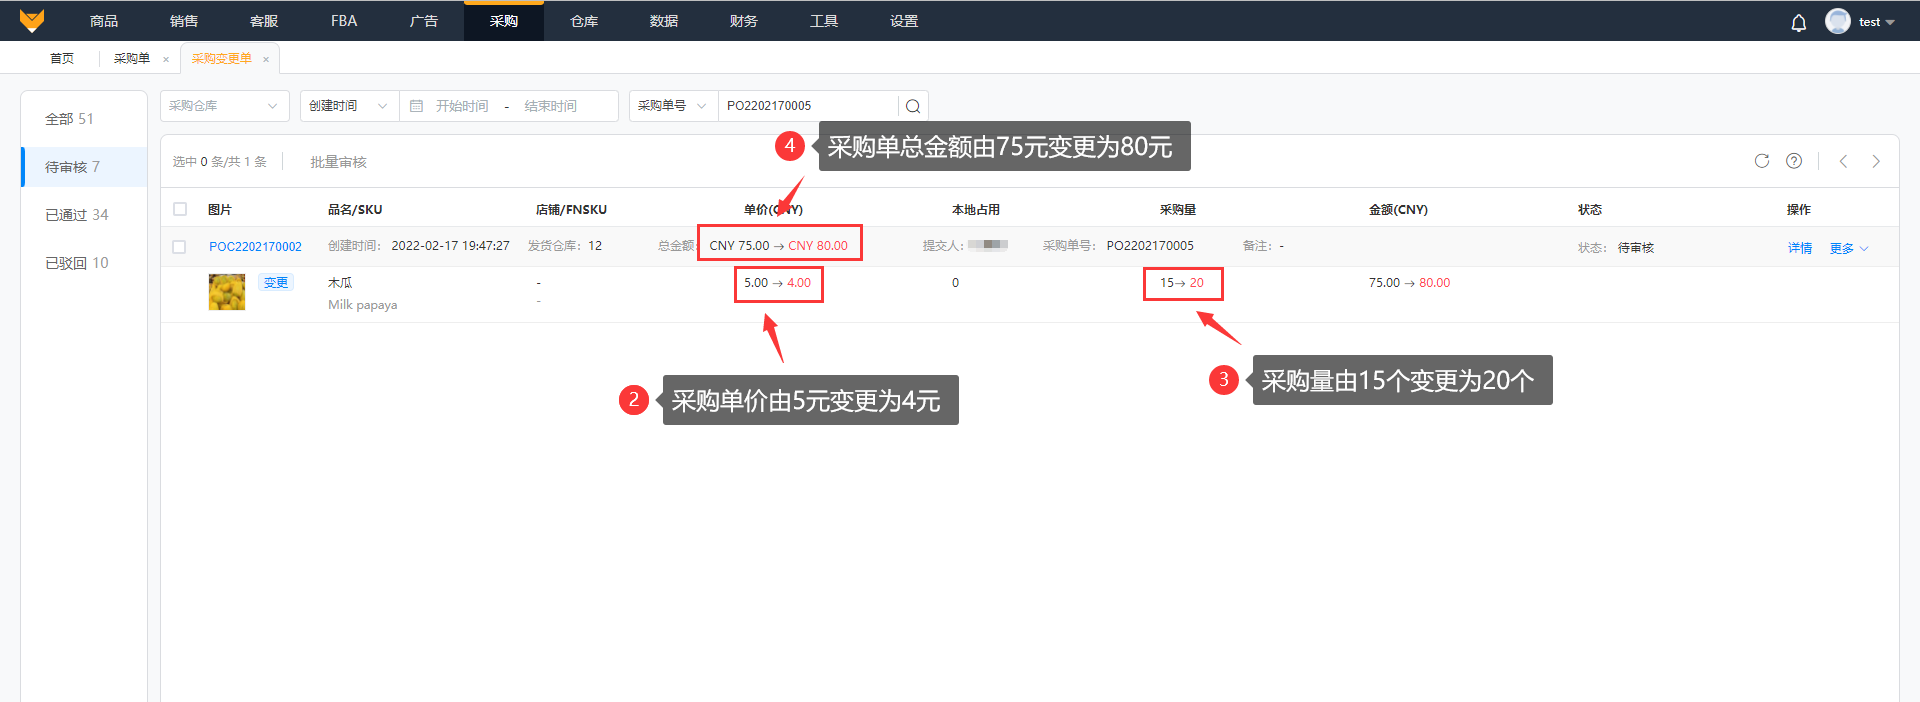The width and height of the screenshot is (1920, 702).
Task: Close the 采购变更单 tab
Action: [x=266, y=59]
